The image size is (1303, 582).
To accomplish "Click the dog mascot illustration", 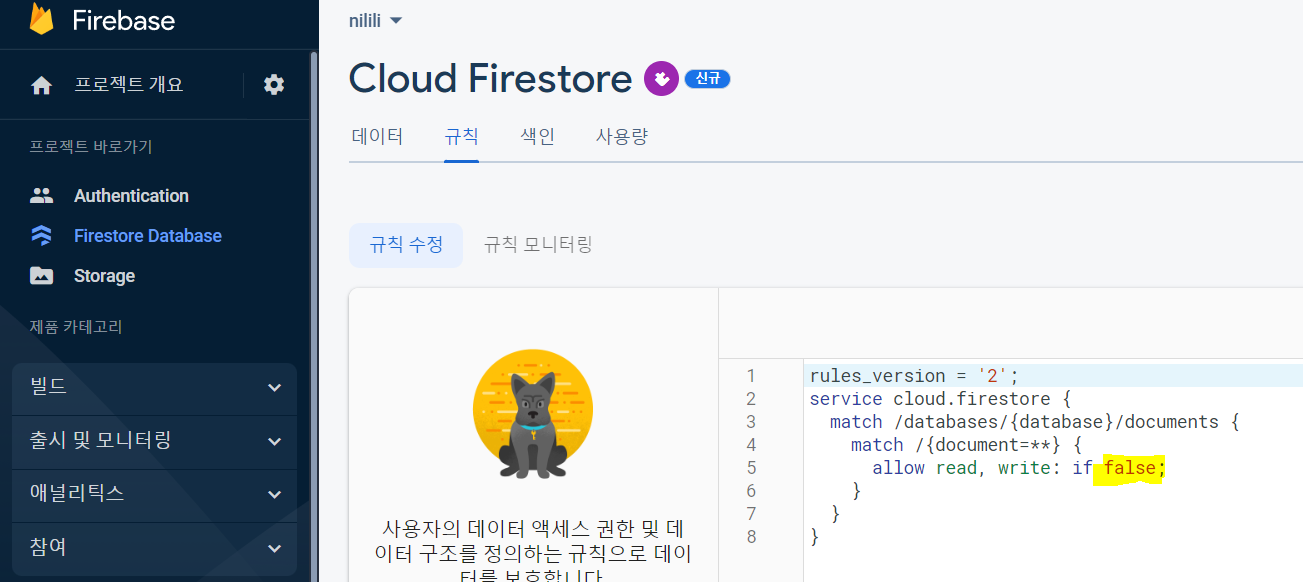I will click(533, 415).
